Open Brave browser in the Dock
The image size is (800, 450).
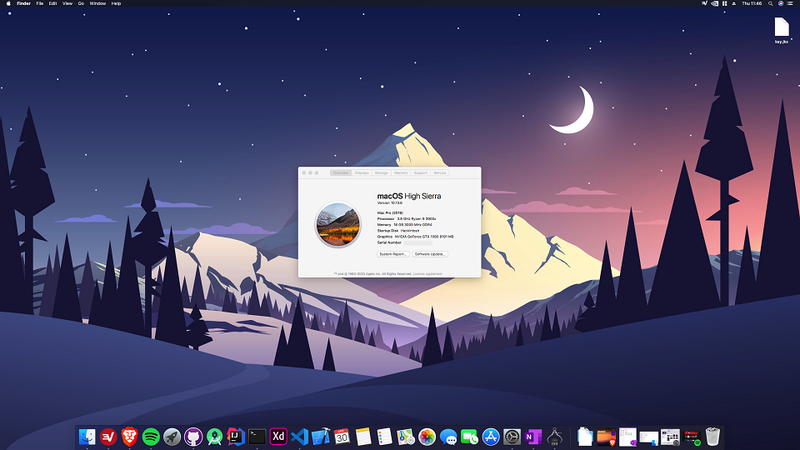(x=130, y=437)
